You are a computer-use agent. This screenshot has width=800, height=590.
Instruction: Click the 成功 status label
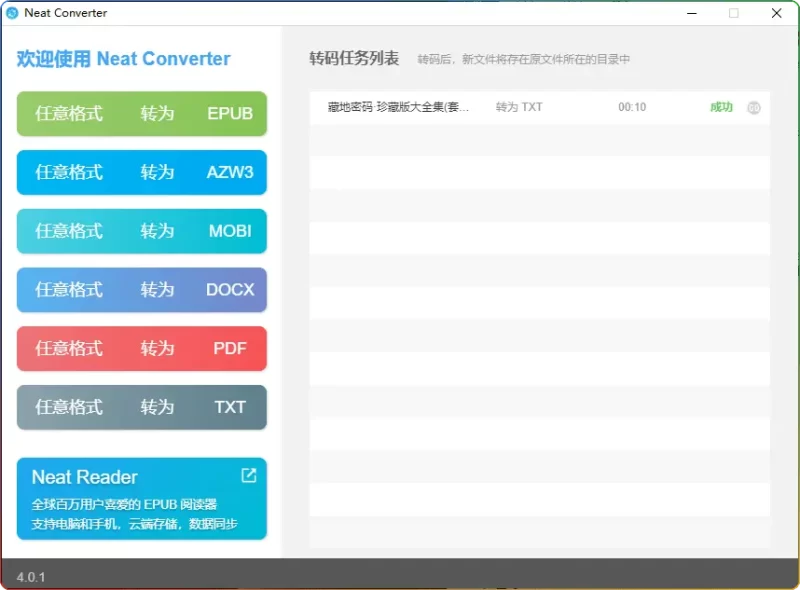[722, 107]
